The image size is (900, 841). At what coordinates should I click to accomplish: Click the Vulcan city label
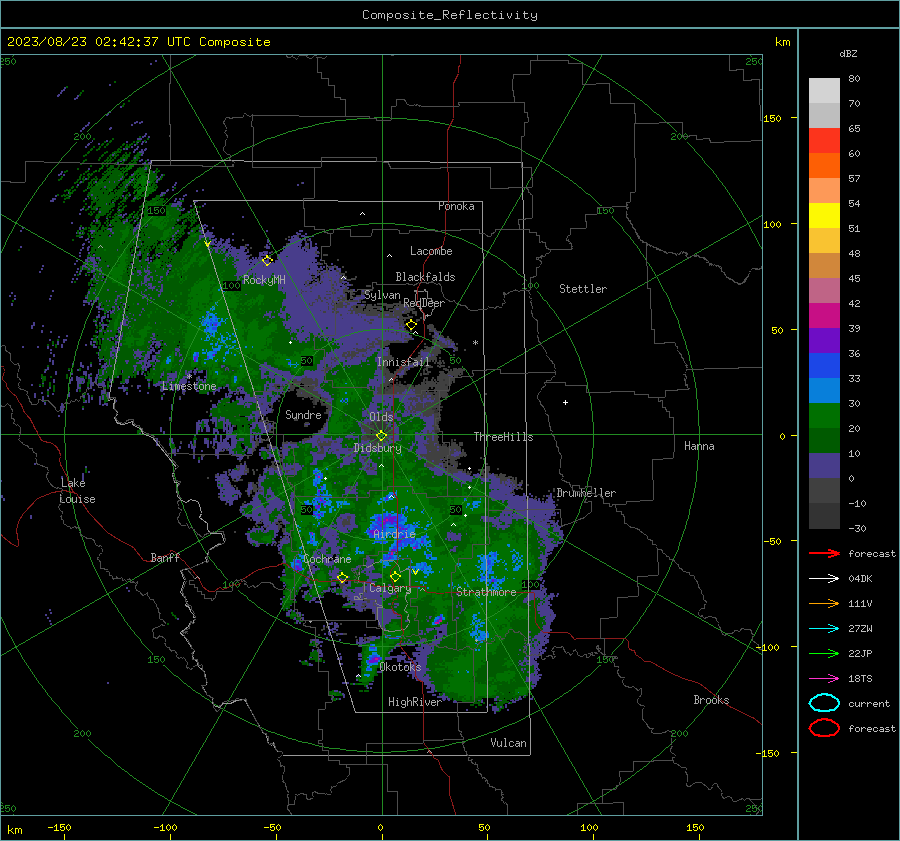508,743
